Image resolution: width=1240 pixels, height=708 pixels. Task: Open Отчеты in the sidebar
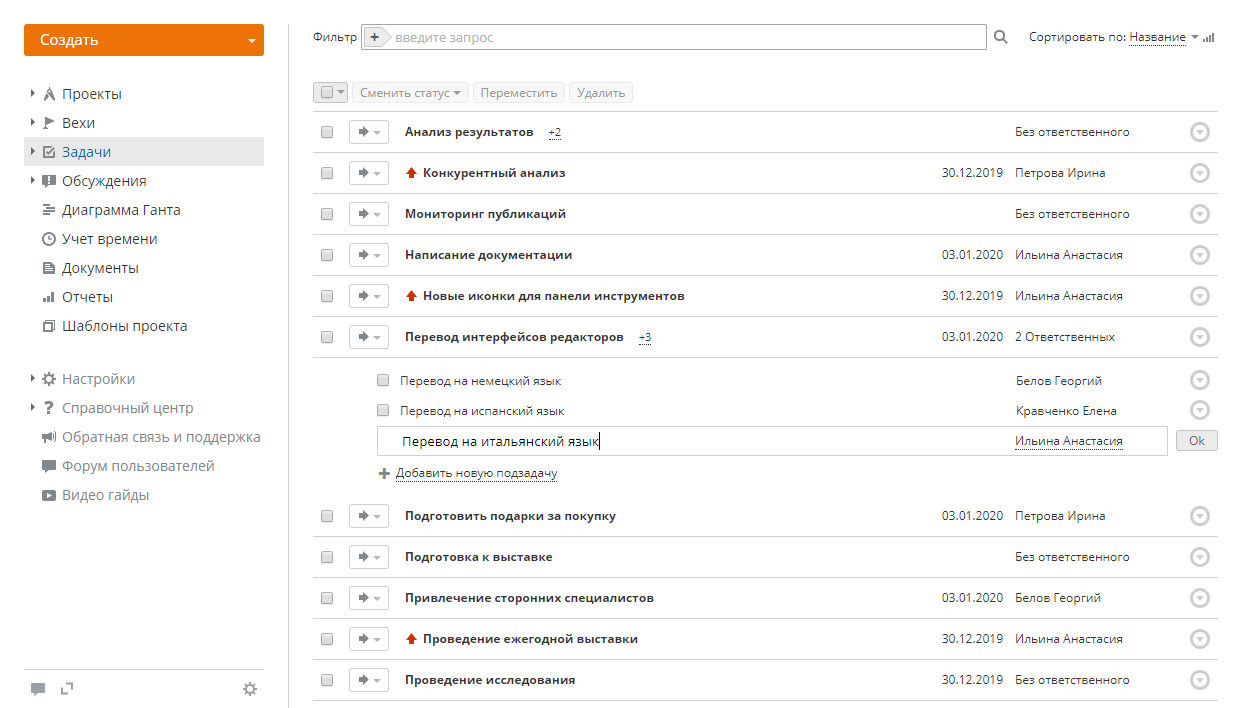click(87, 297)
